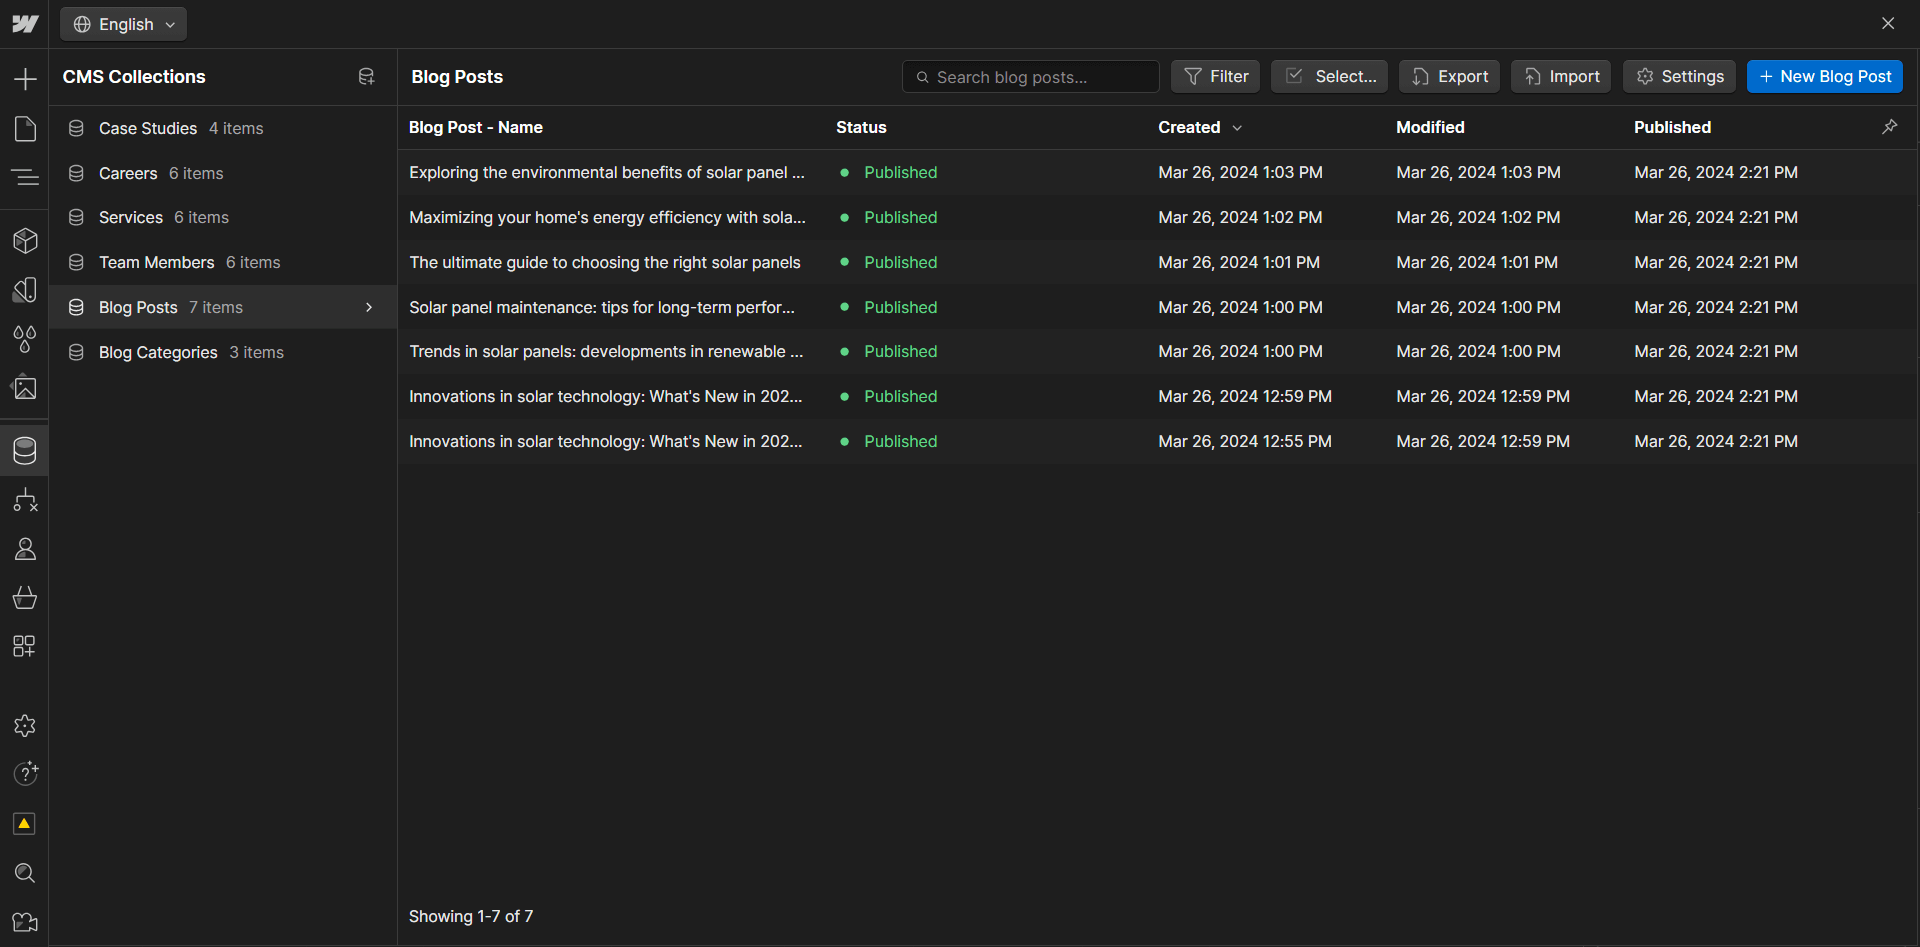Open the video tutorials icon
The width and height of the screenshot is (1920, 947).
[25, 922]
